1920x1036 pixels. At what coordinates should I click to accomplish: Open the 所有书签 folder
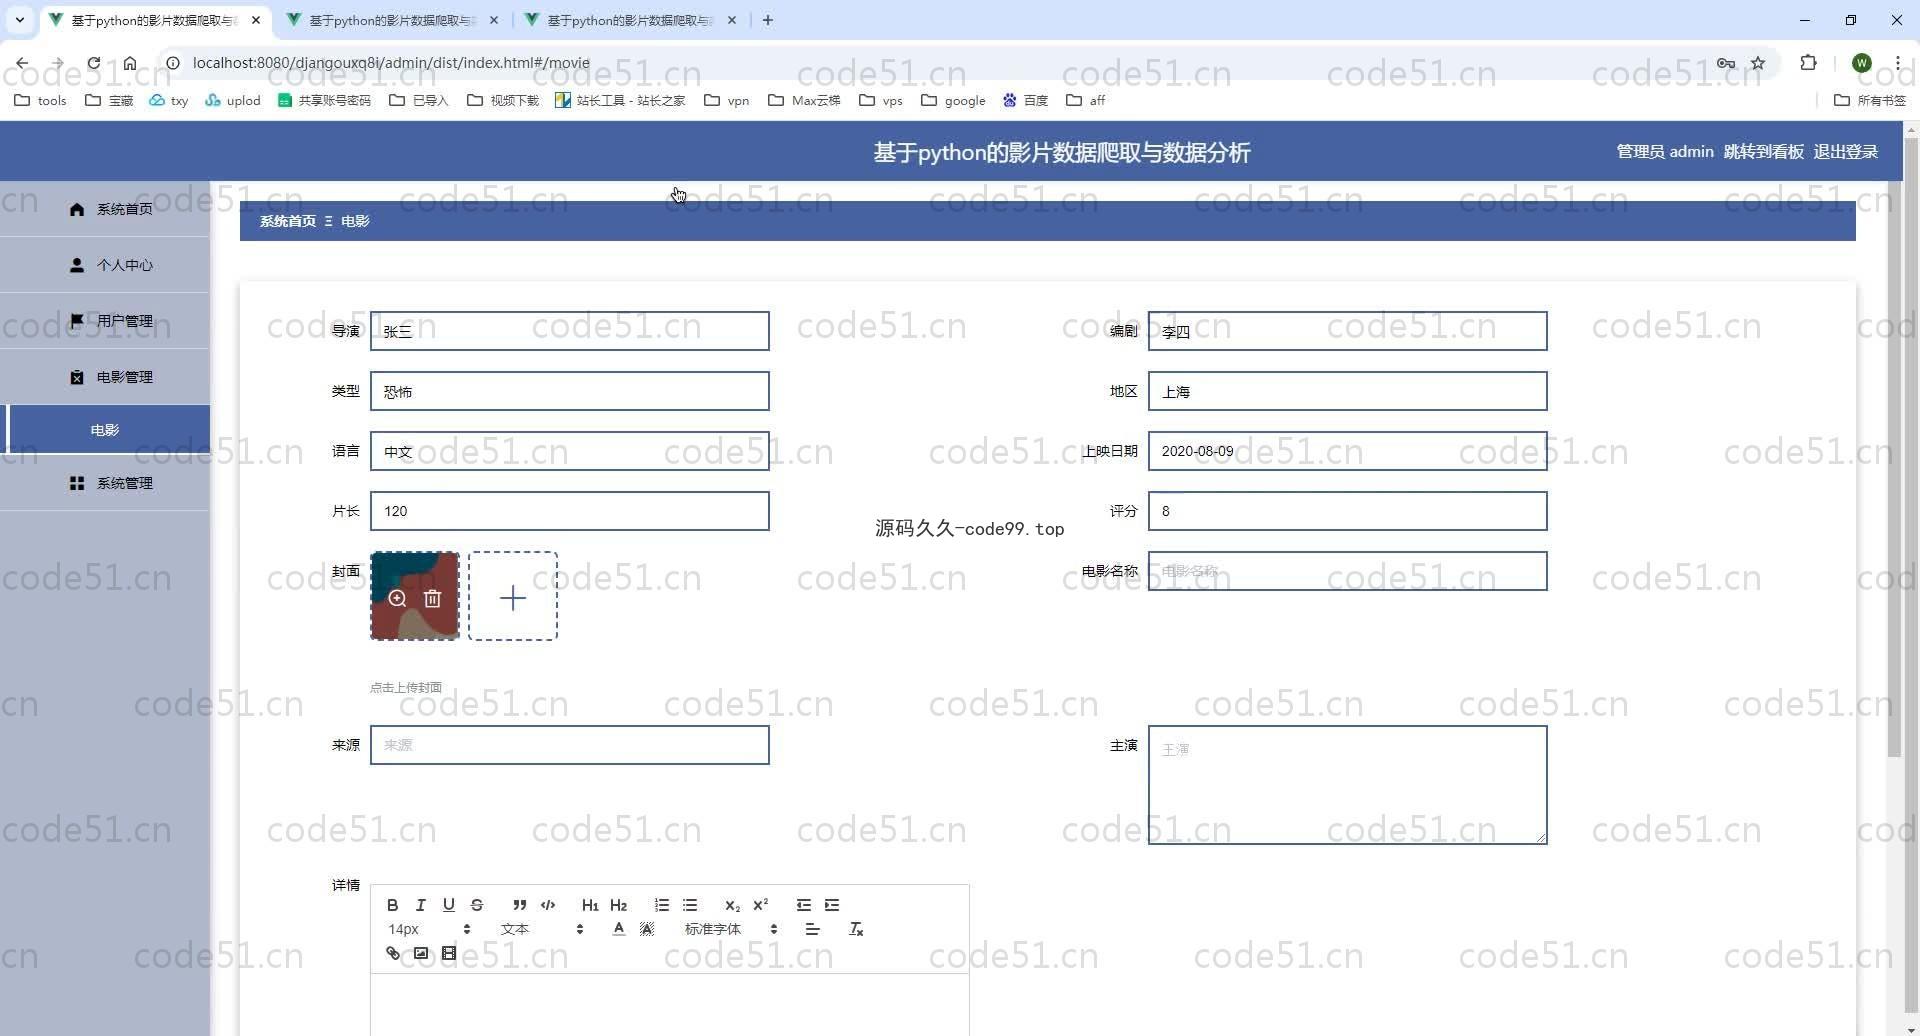(x=1870, y=100)
